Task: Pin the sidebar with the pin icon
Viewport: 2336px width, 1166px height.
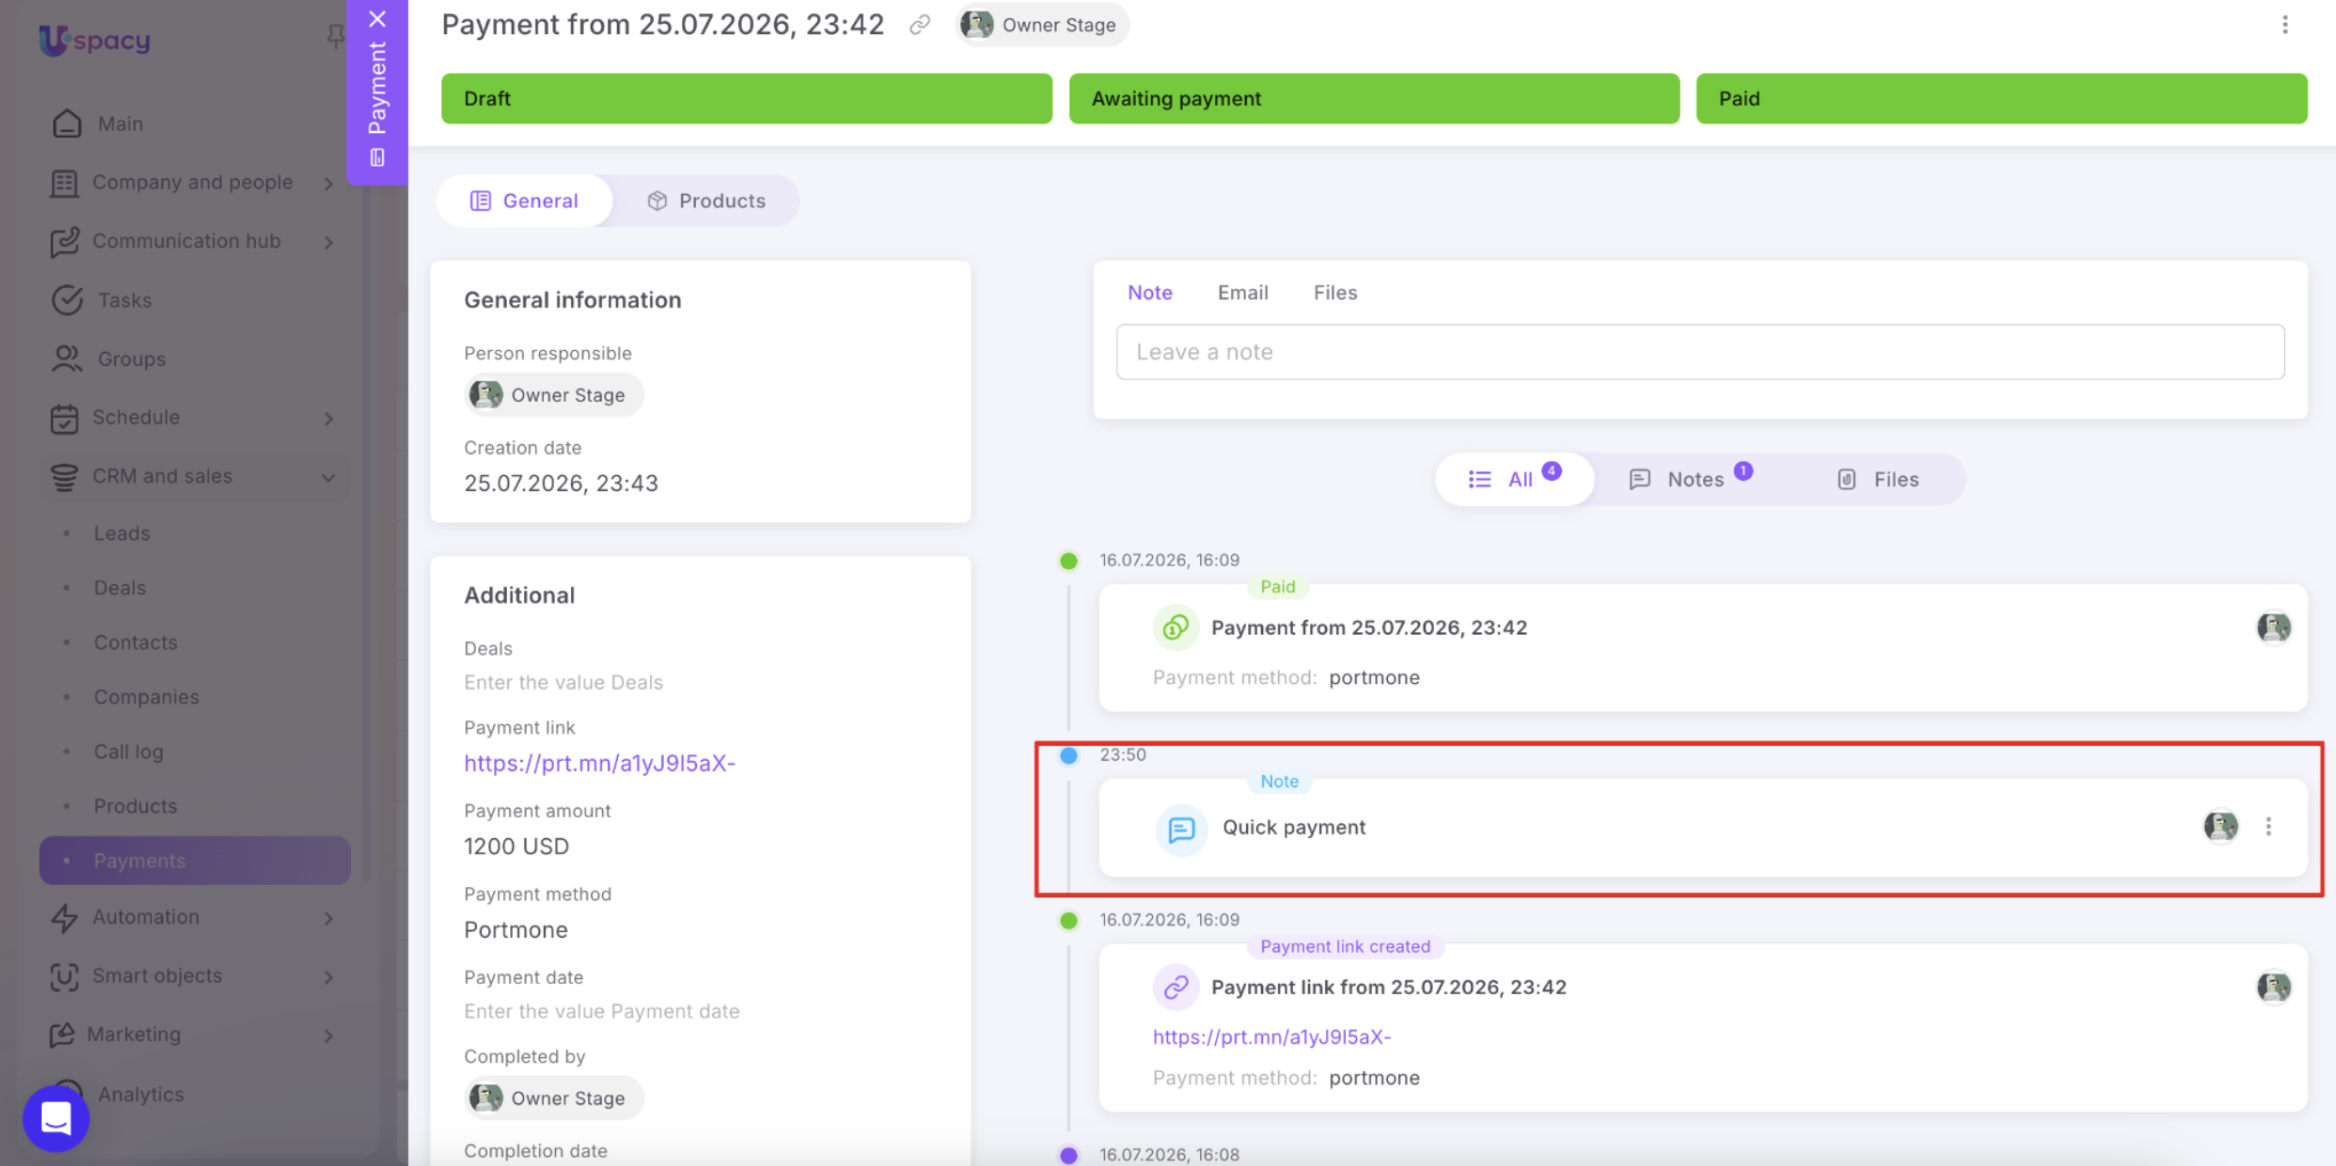Action: pyautogui.click(x=335, y=38)
